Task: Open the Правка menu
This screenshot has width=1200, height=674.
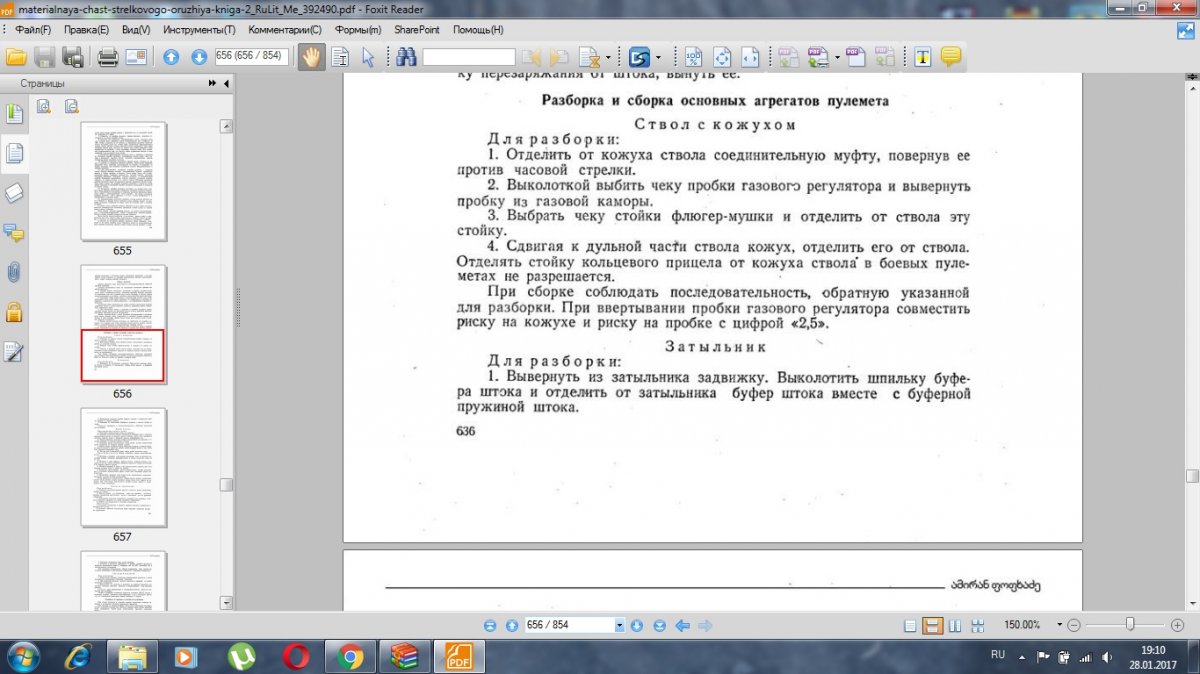Action: tap(87, 30)
